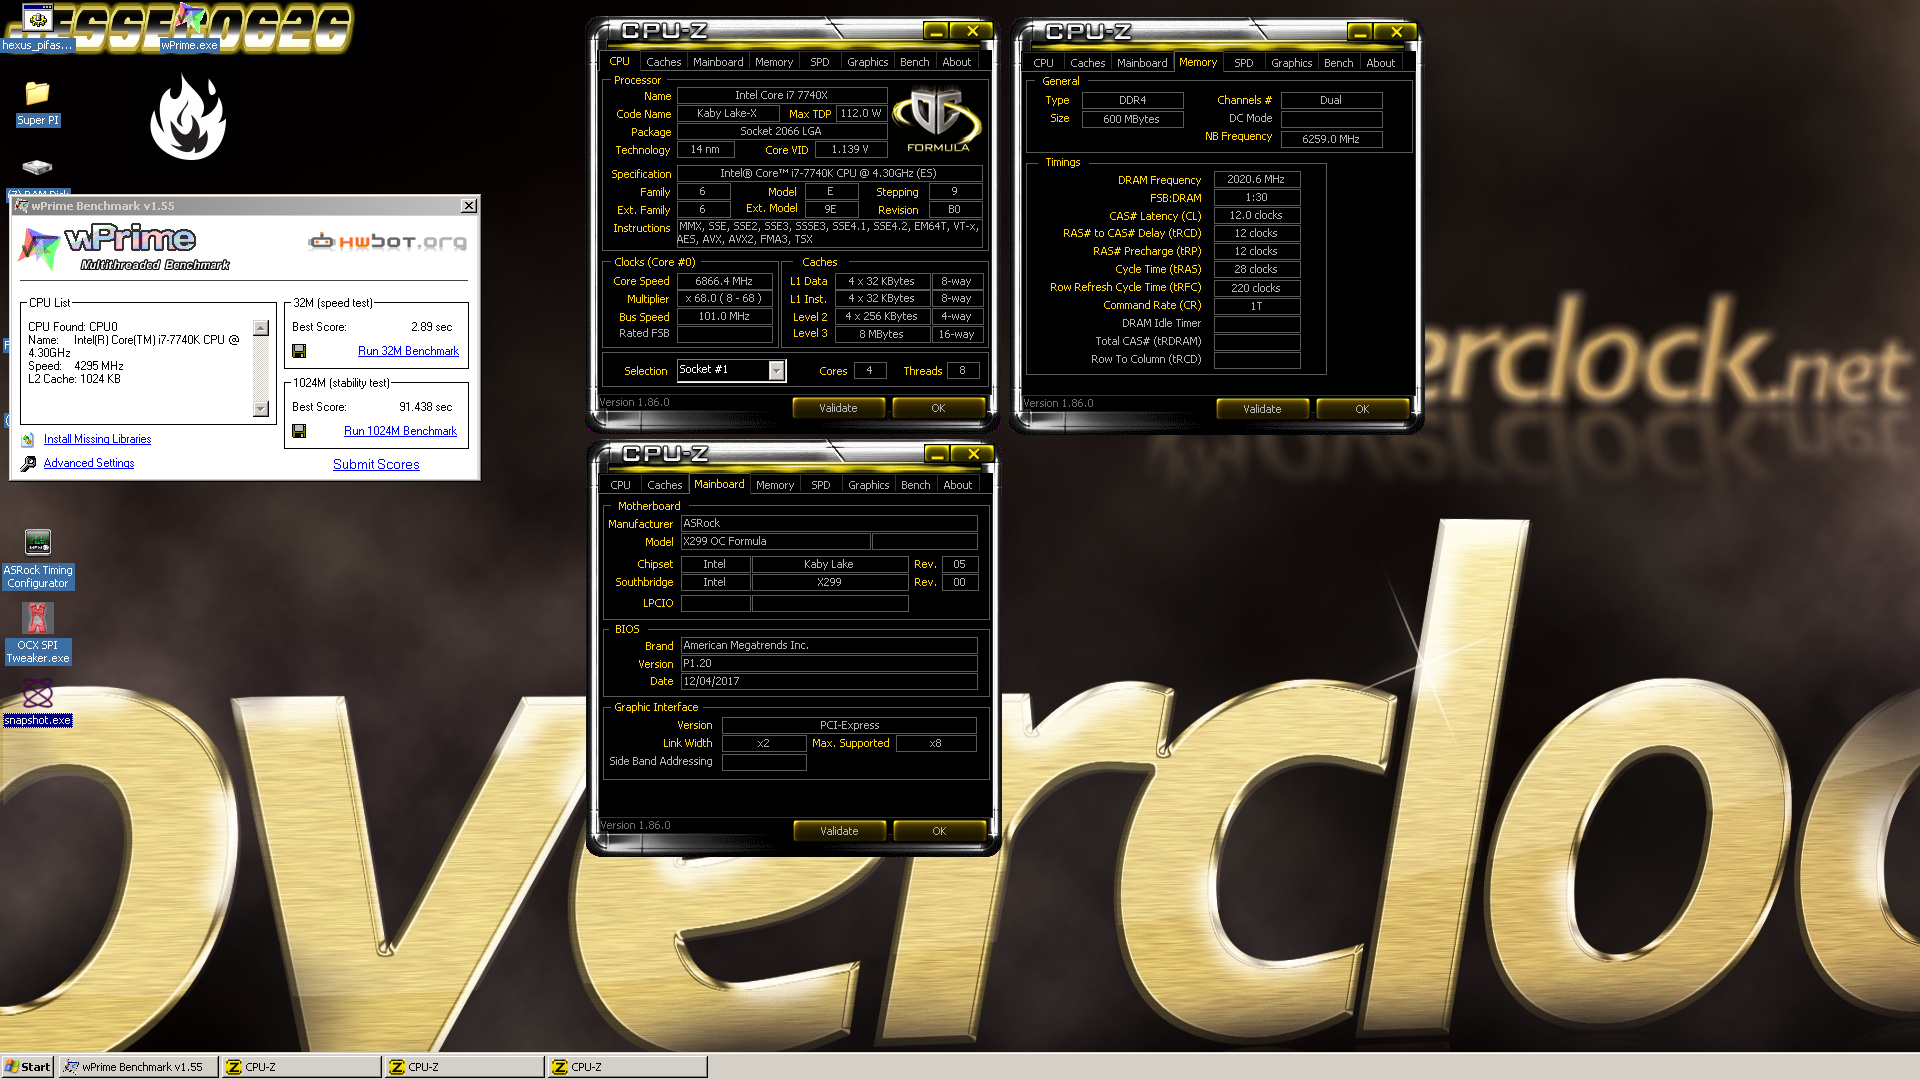Minimize the CPU-Z Mainboard window

pyautogui.click(x=937, y=455)
